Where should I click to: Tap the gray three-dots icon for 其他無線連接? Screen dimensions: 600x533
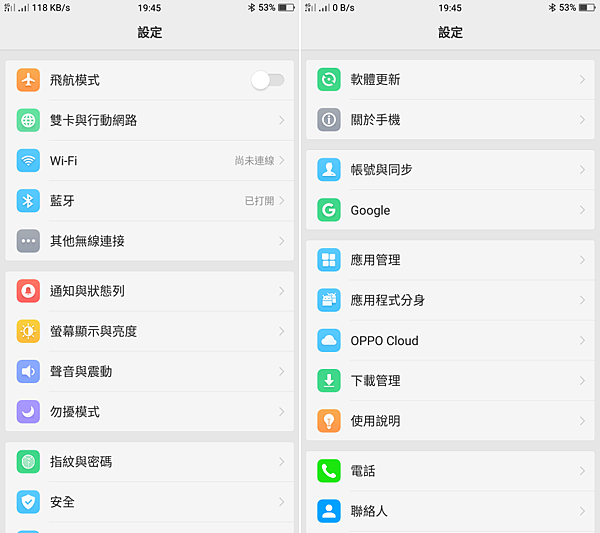pyautogui.click(x=28, y=241)
